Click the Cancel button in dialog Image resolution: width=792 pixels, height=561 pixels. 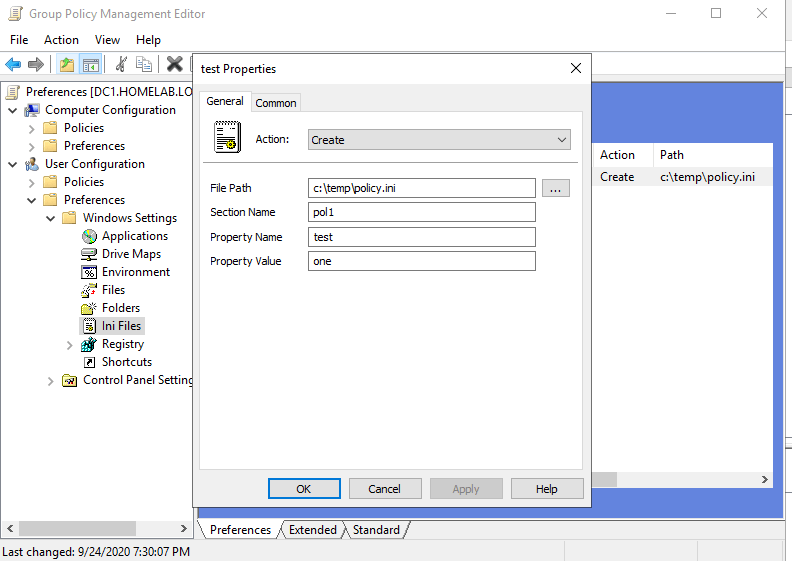pos(384,488)
